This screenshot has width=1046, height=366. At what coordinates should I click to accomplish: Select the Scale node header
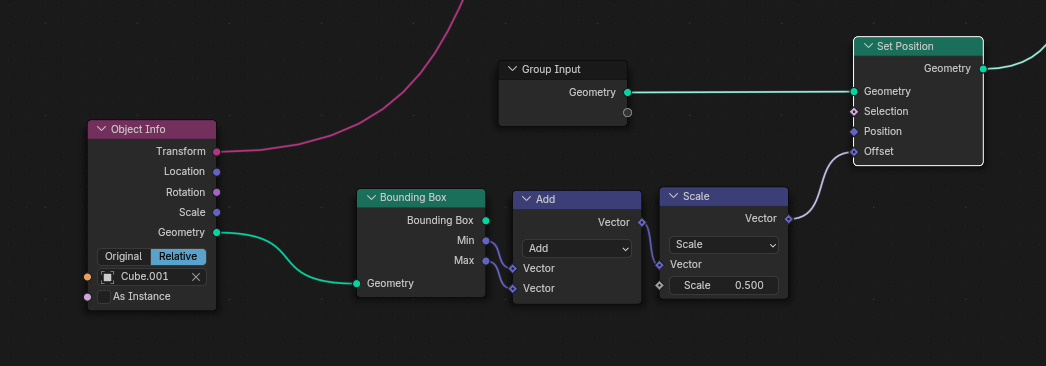coord(724,197)
